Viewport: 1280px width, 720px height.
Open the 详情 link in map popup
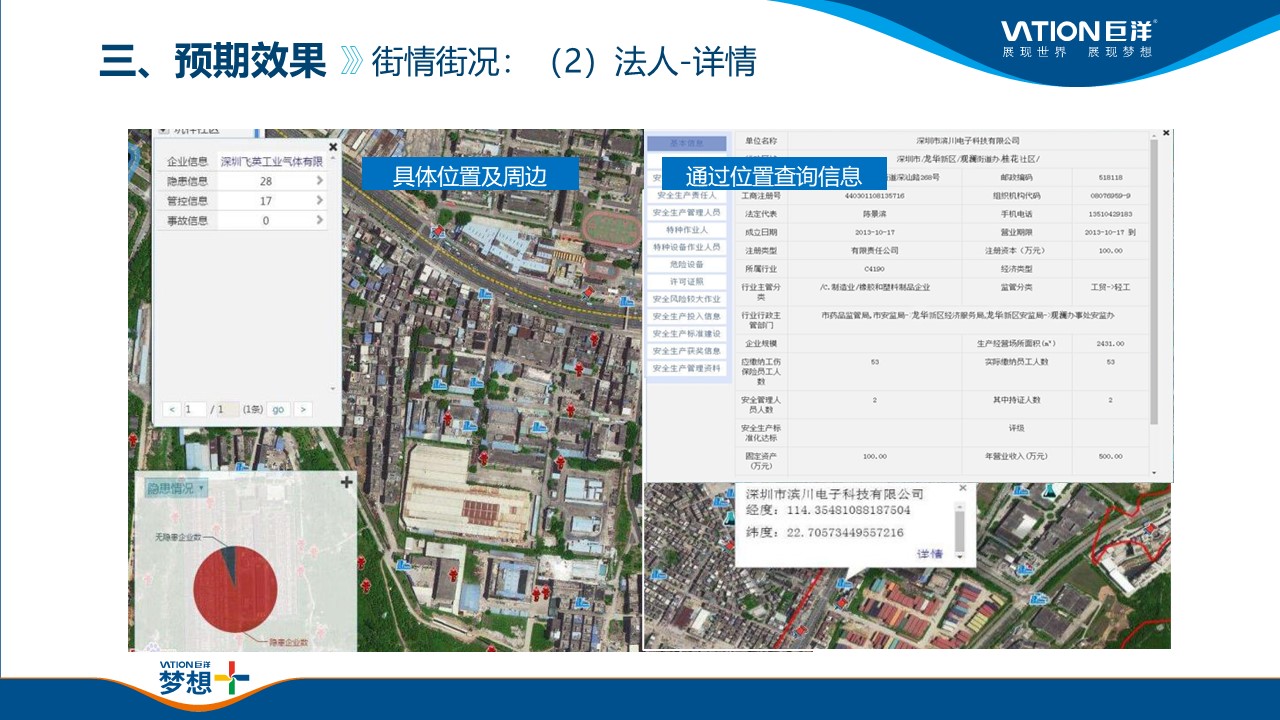point(929,553)
